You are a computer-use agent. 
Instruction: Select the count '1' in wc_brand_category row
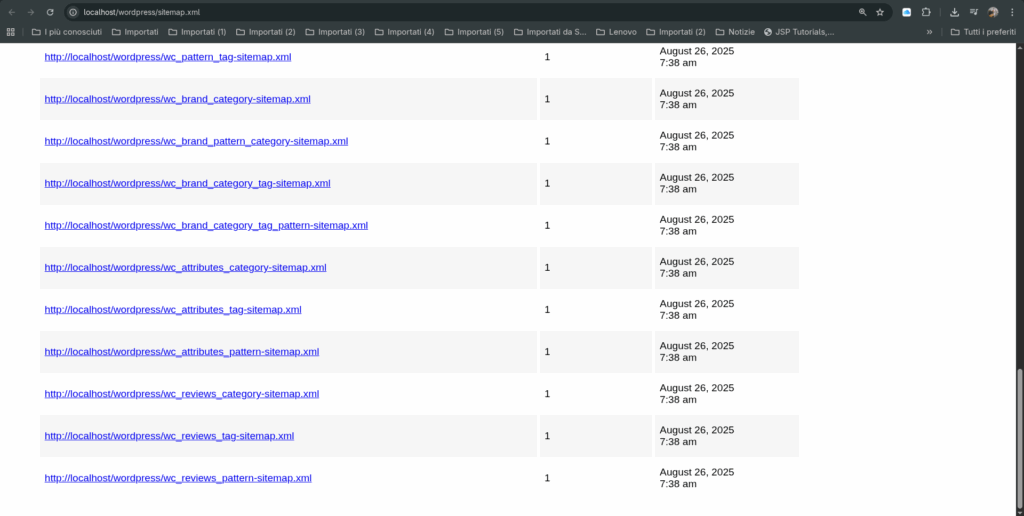547,99
